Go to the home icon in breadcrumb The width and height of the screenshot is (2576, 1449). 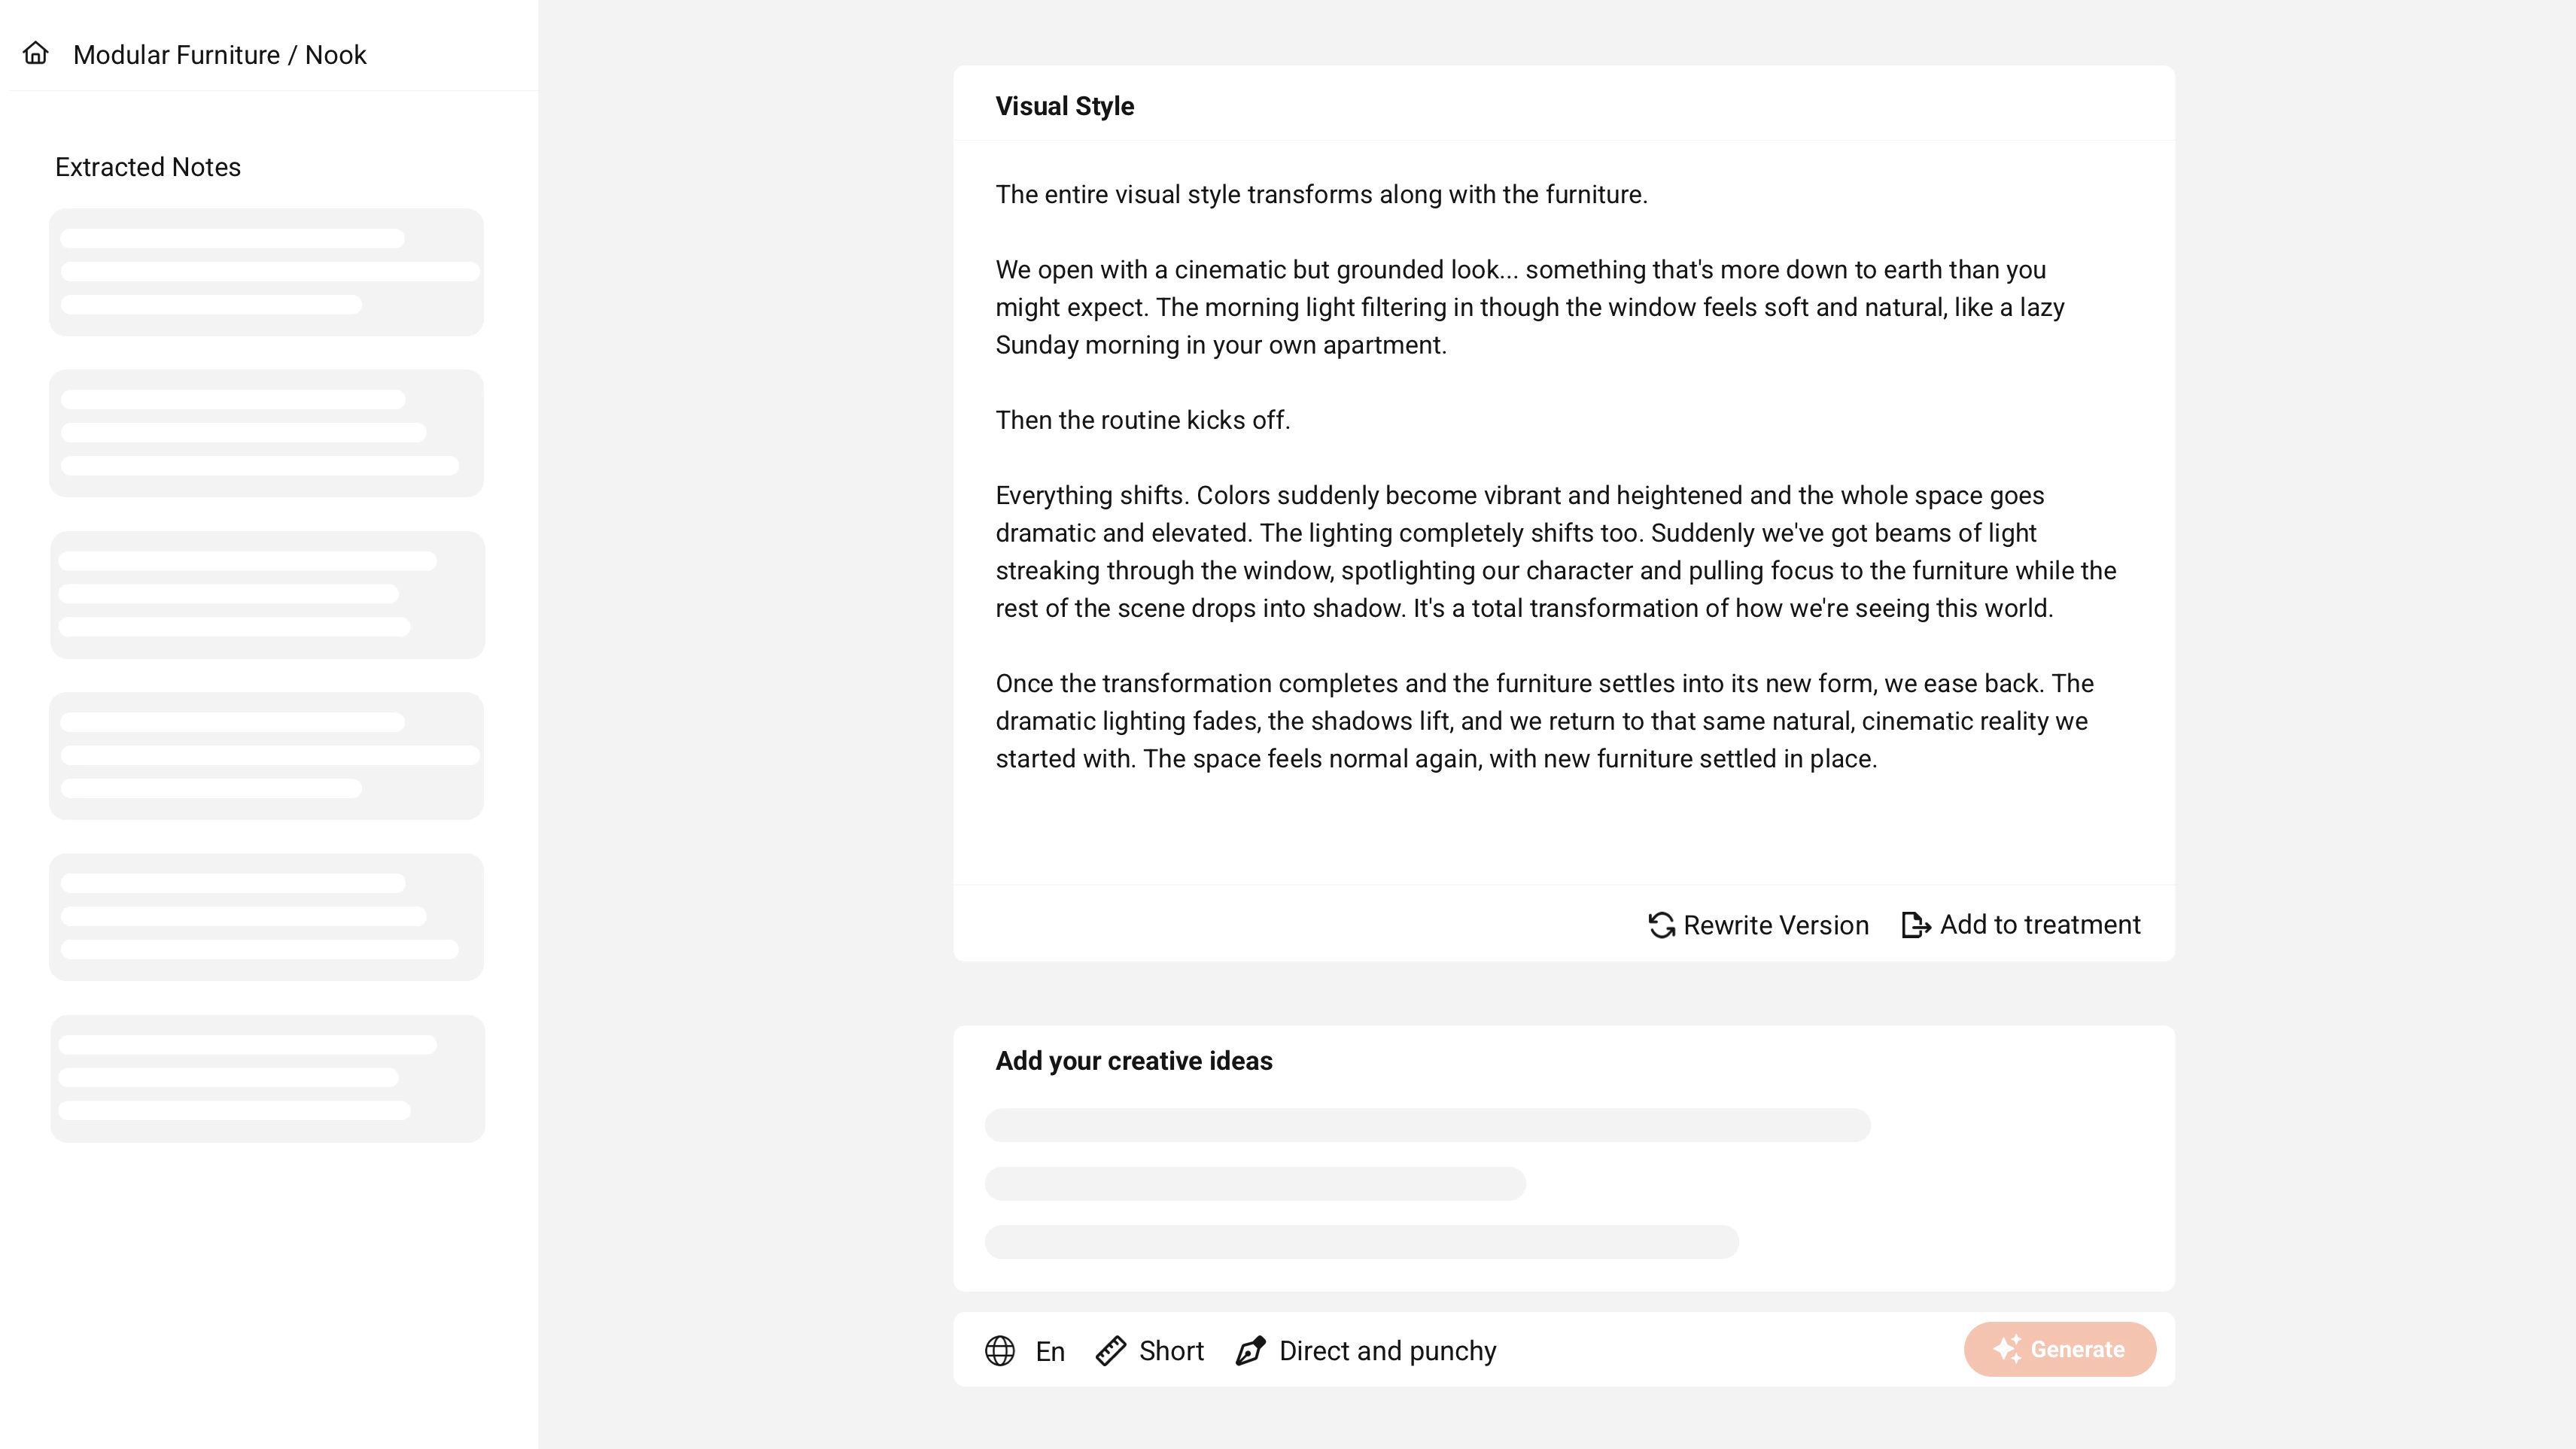click(x=36, y=54)
